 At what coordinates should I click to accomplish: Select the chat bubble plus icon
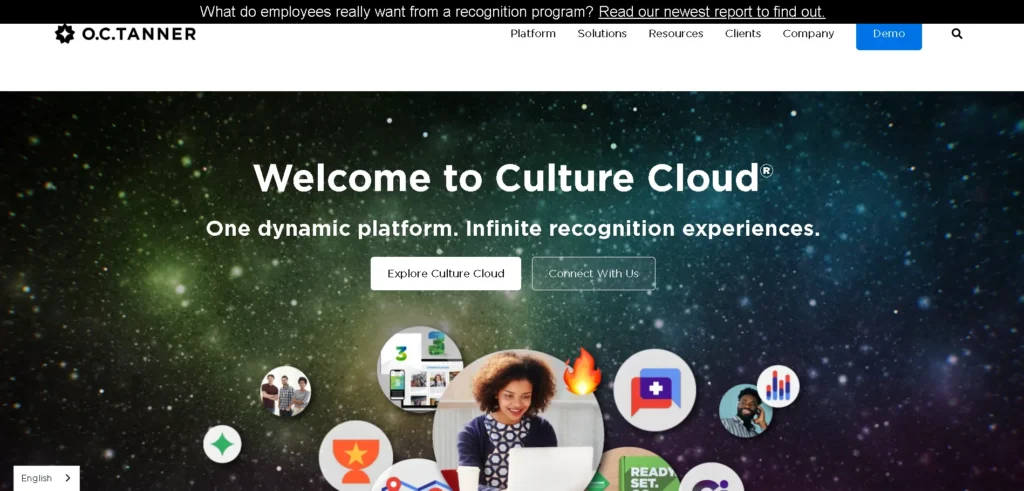tap(654, 390)
